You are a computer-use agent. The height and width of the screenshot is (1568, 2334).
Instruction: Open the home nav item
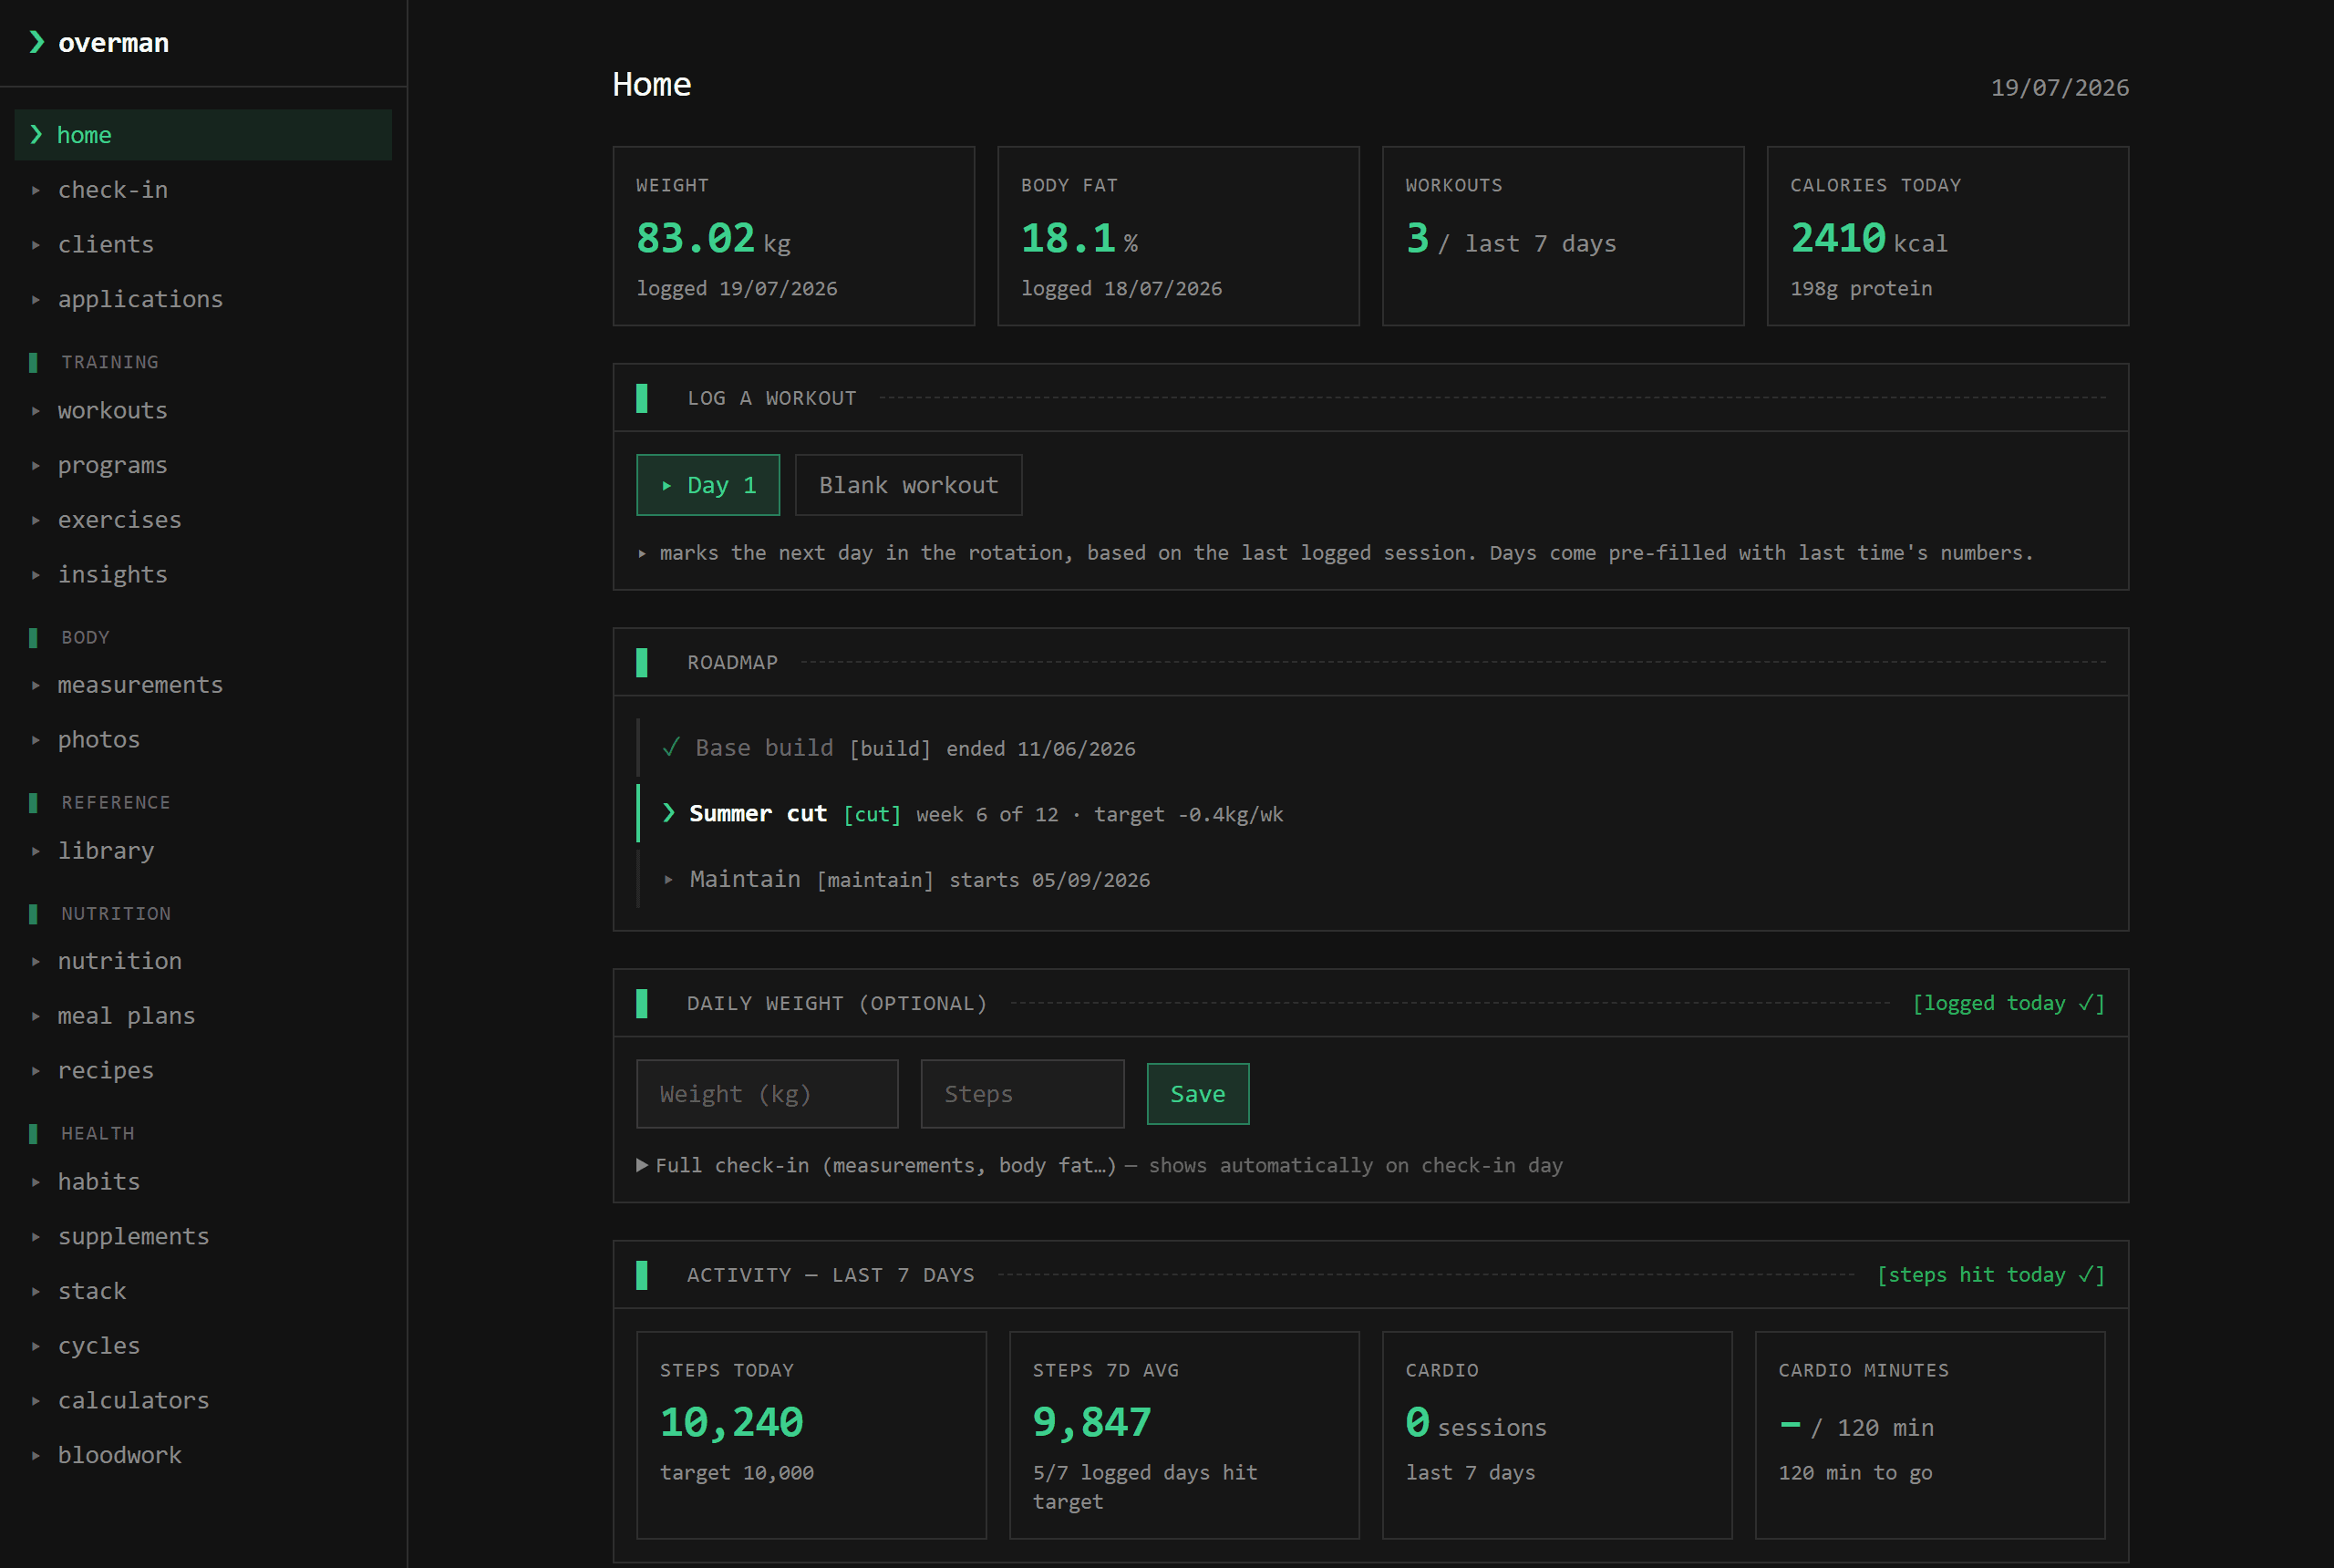point(203,135)
